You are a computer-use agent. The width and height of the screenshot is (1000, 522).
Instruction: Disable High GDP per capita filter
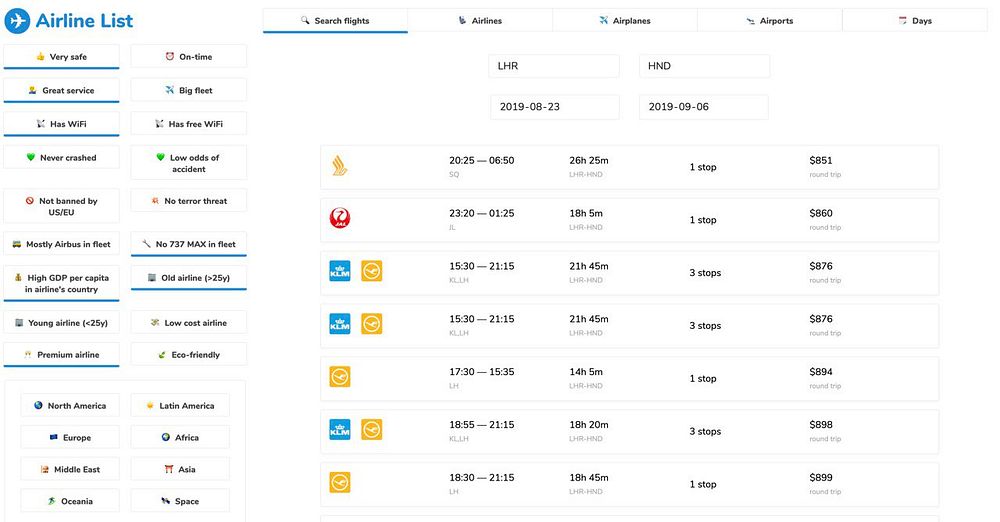point(61,284)
